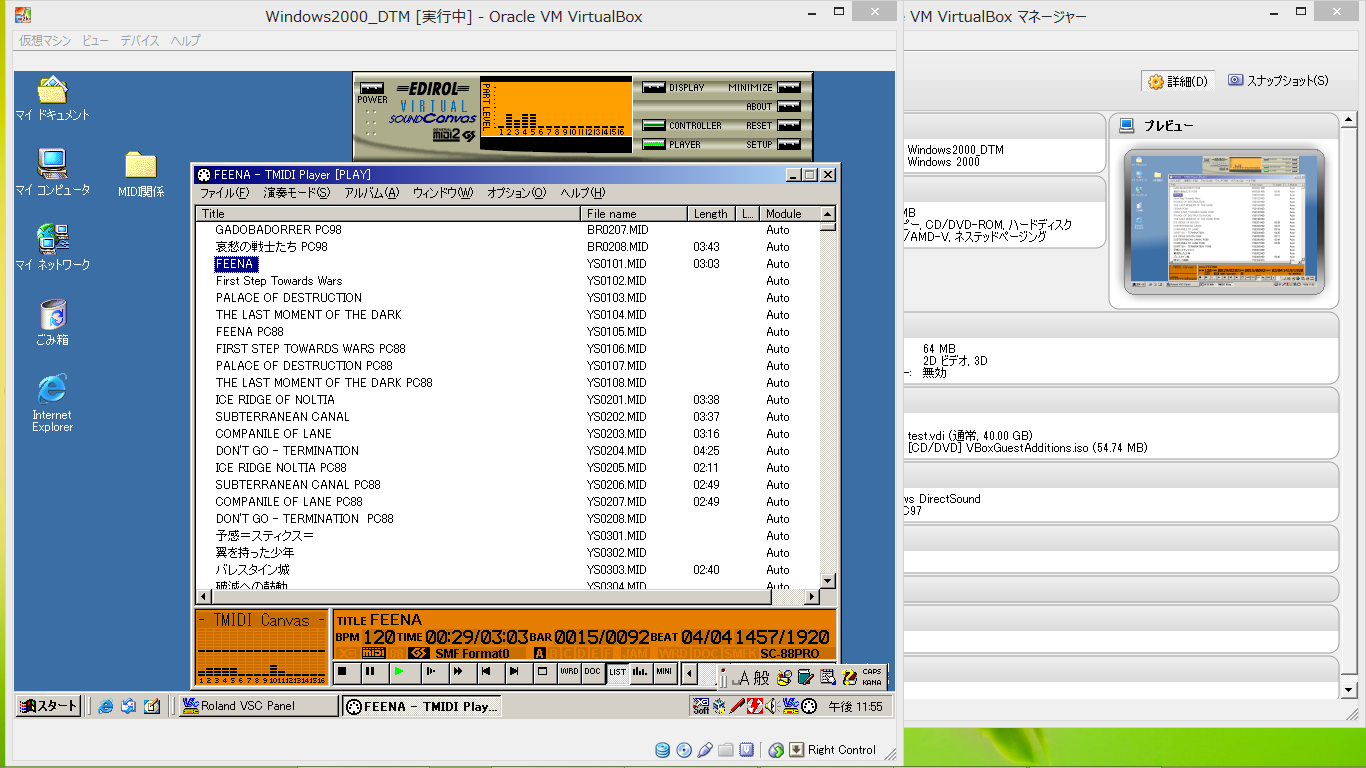Toggle the WRD display button
The height and width of the screenshot is (768, 1366).
[569, 672]
